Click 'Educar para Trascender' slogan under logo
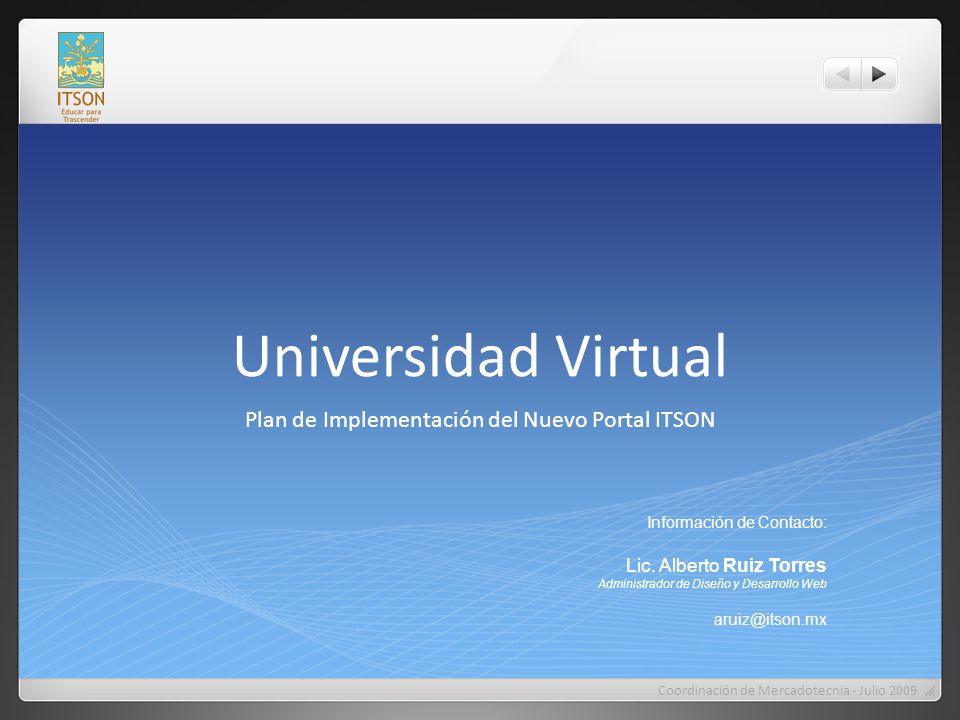Screen dimensions: 960x720 coord(81,116)
